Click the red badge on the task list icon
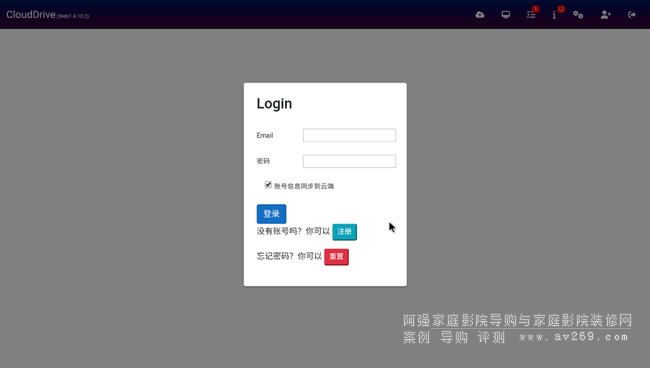This screenshot has height=368, width=650. 536,9
